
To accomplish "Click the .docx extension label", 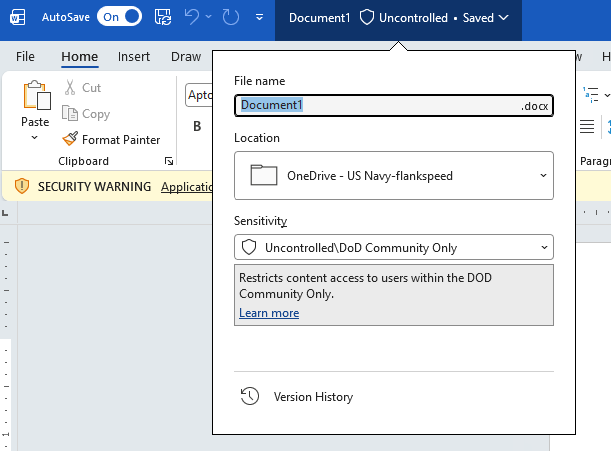I will click(534, 106).
